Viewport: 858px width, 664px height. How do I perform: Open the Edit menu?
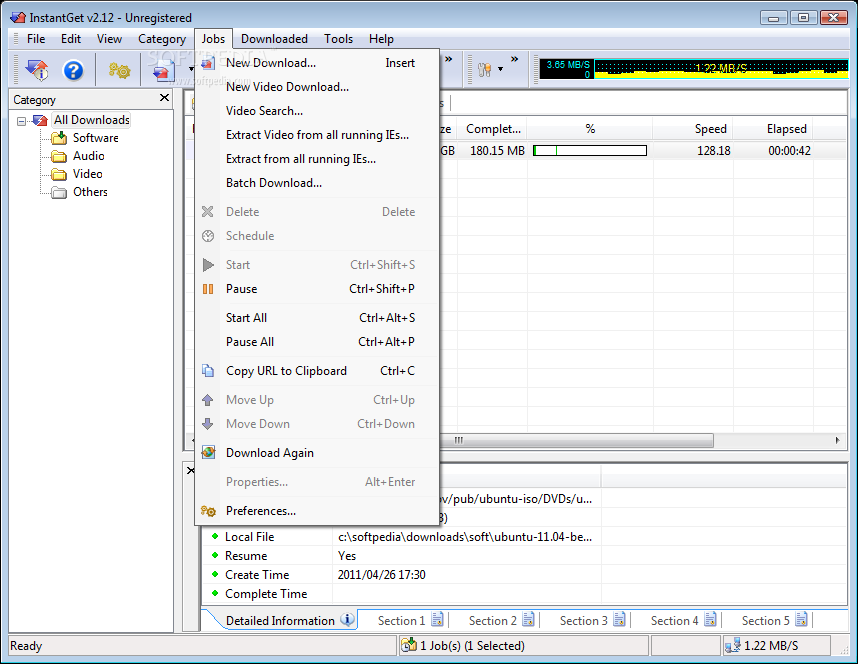[71, 39]
